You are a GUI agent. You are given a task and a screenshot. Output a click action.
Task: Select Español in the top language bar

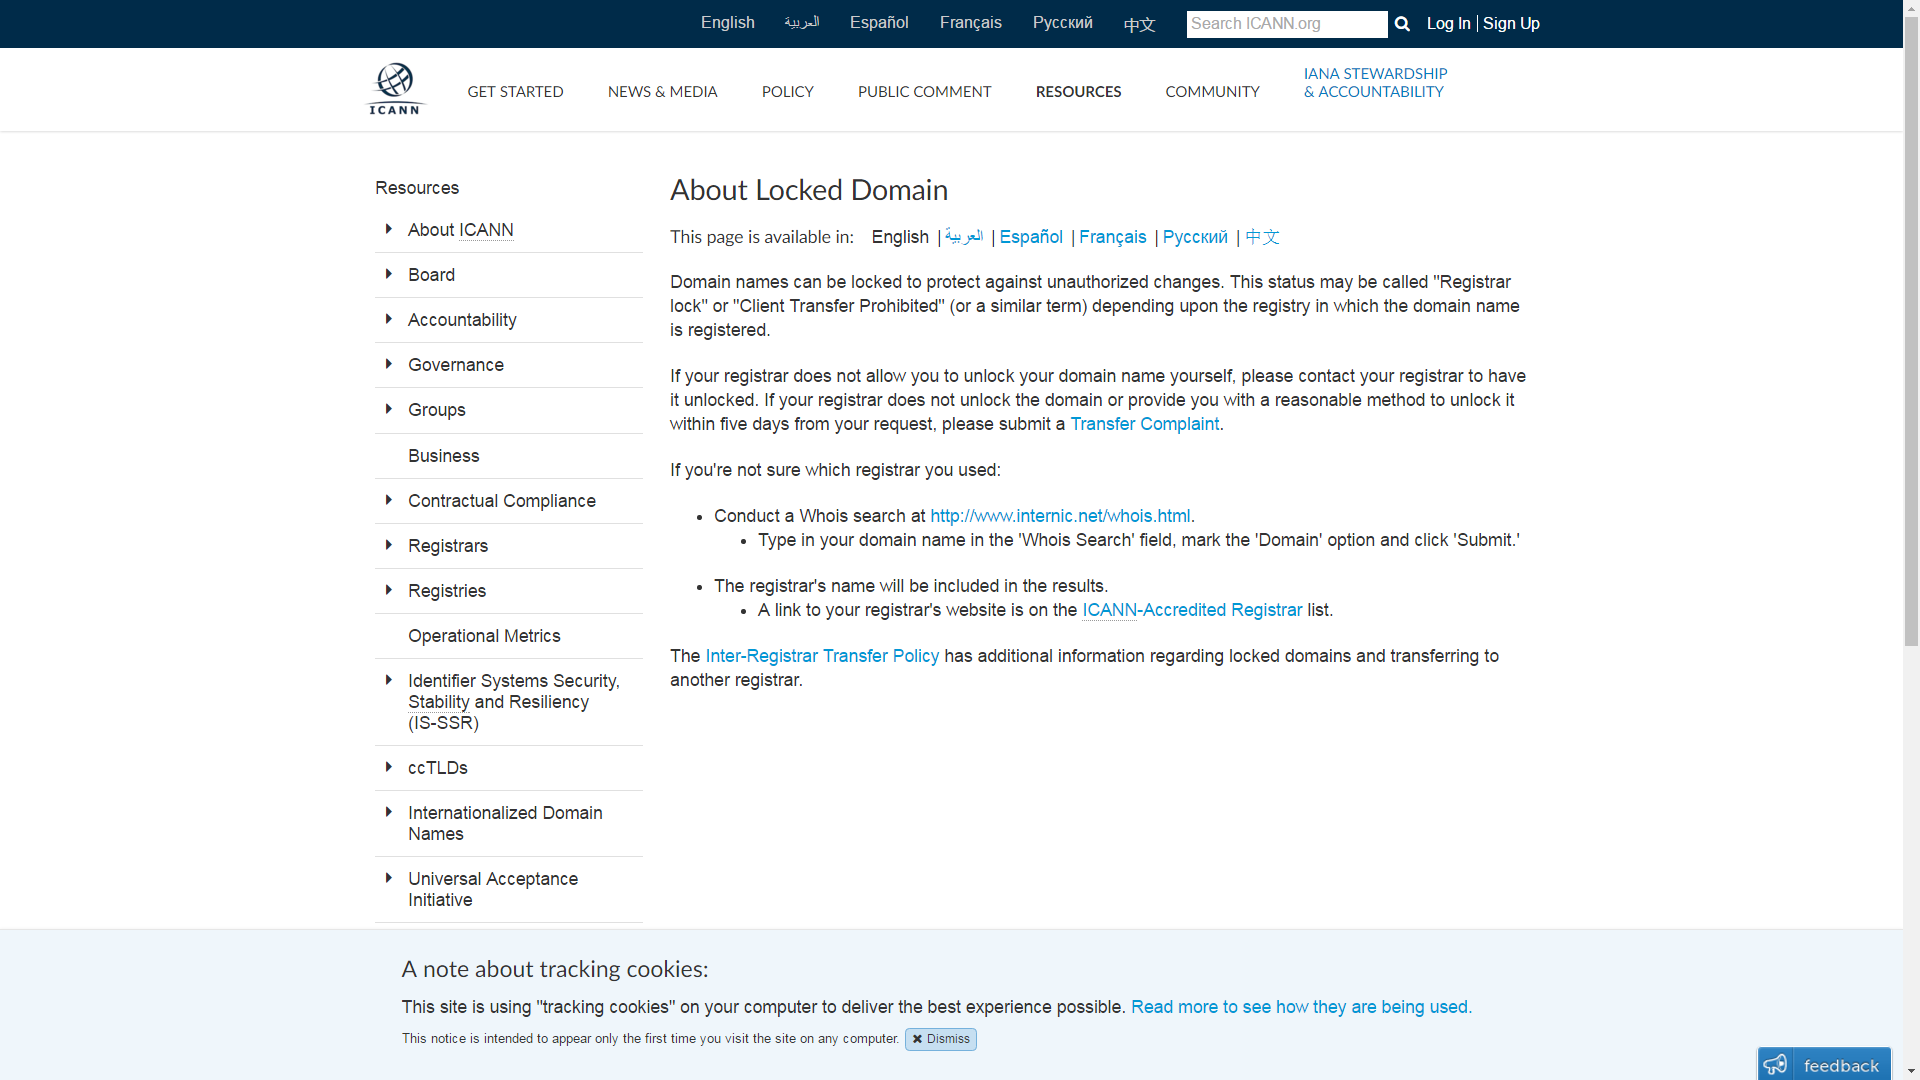pos(879,23)
